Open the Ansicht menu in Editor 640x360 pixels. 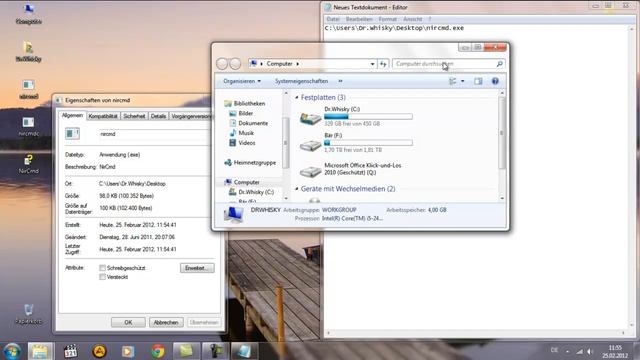tap(413, 19)
